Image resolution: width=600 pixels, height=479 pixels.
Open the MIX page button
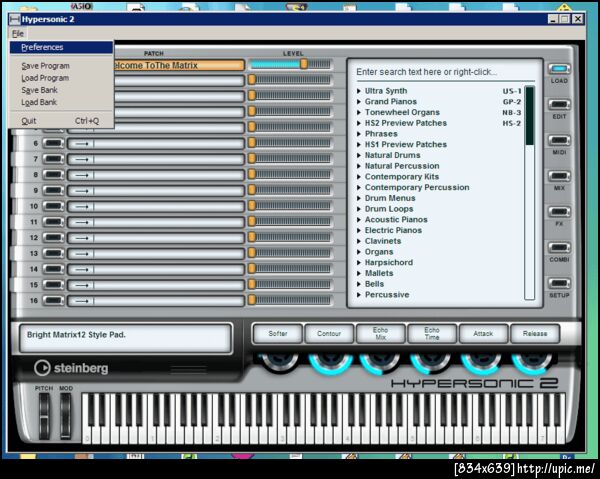click(x=559, y=176)
